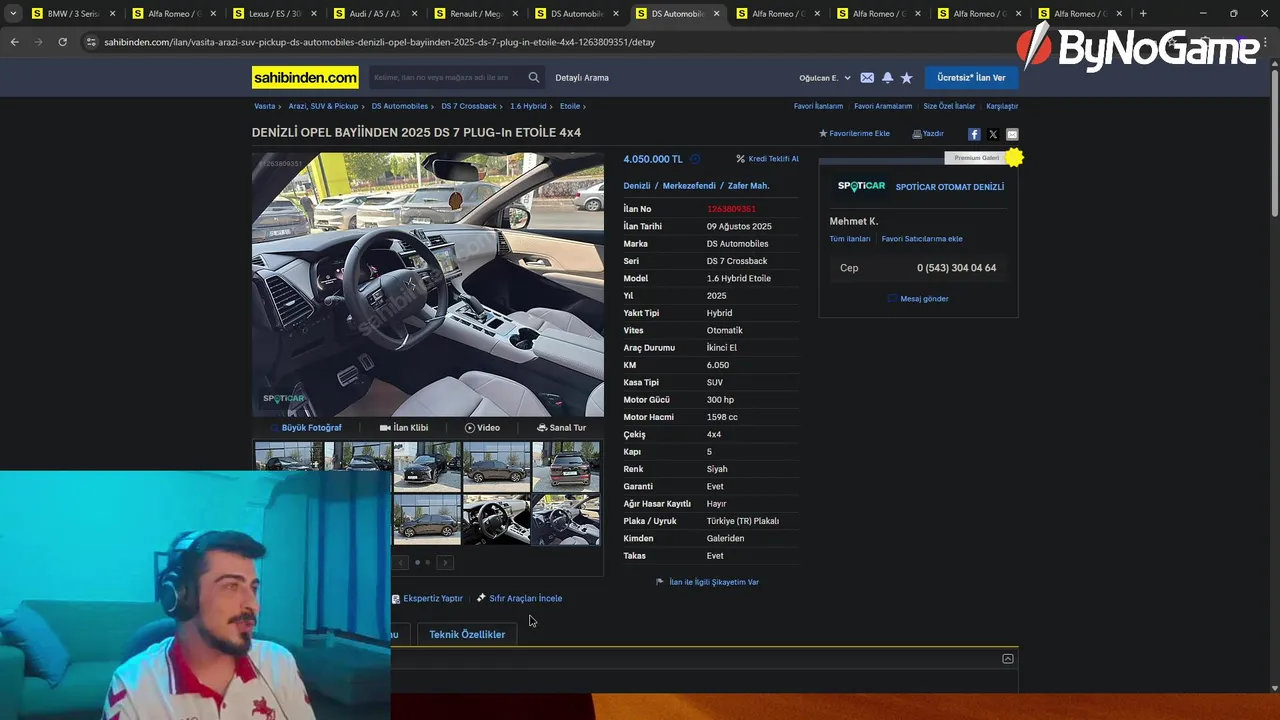Share the listing on X
The height and width of the screenshot is (720, 1280).
pyautogui.click(x=993, y=134)
